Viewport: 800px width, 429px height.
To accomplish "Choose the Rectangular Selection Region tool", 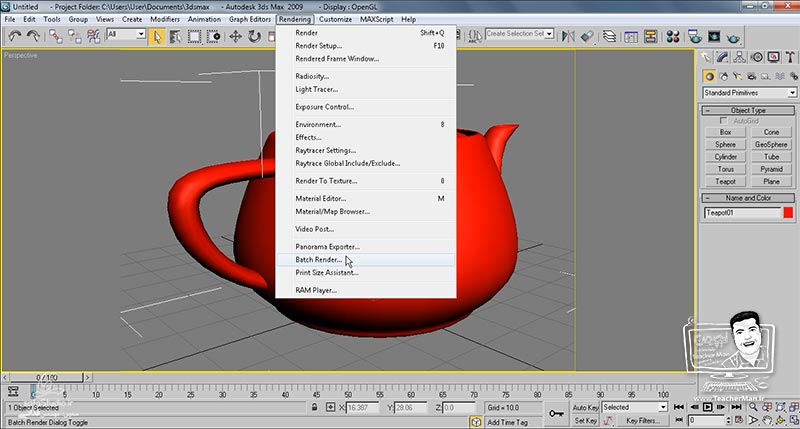I will pos(194,36).
